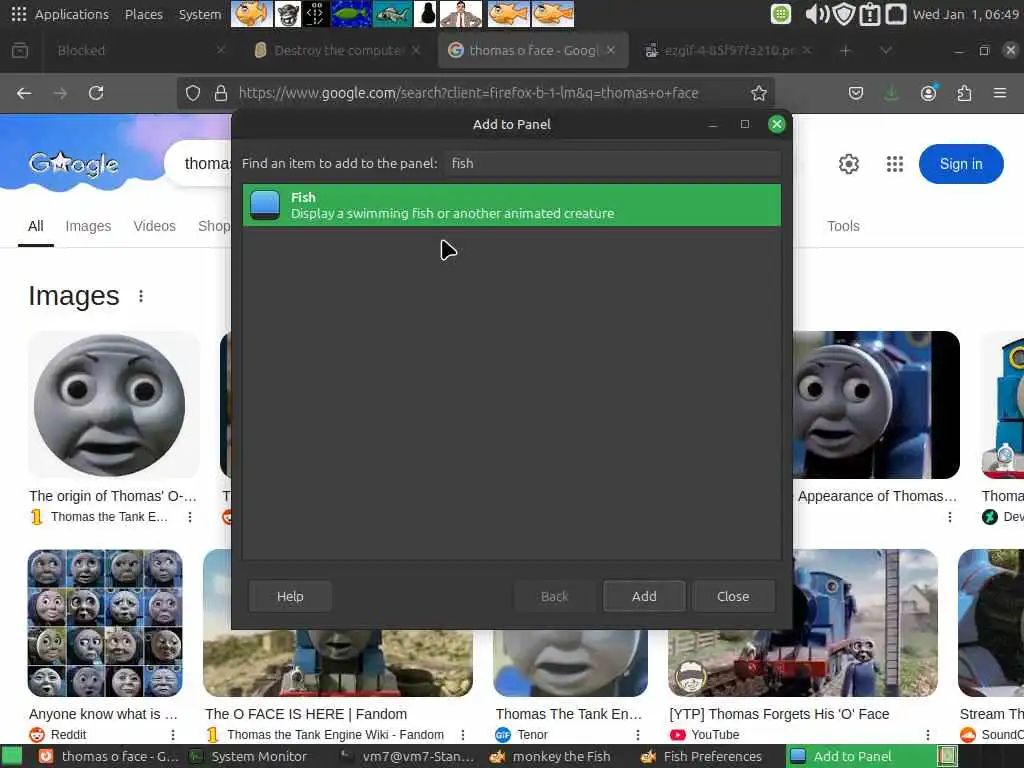Open the Firefox Pocket save icon

[x=856, y=93]
